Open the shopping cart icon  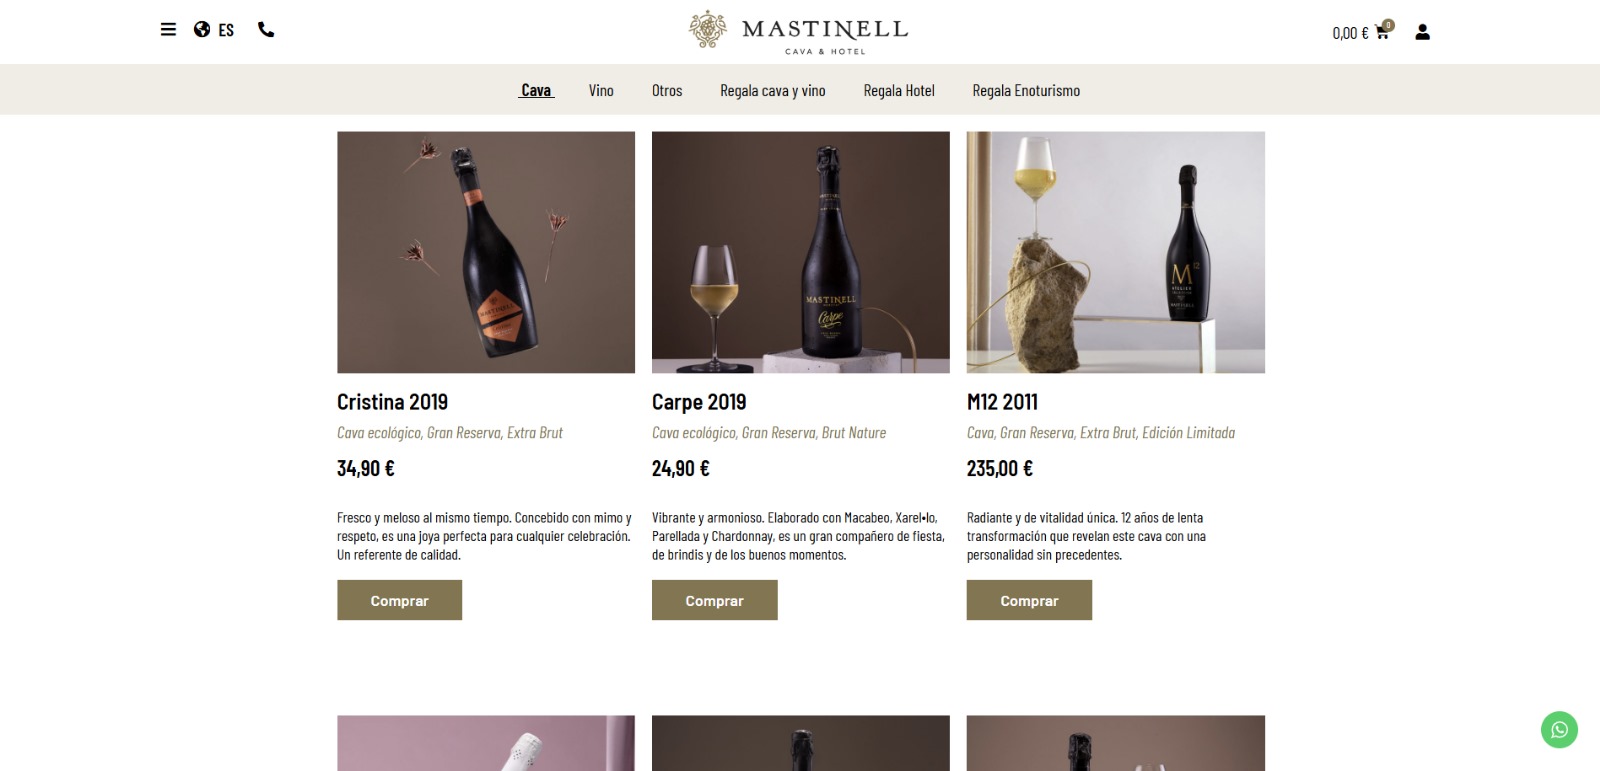click(1383, 31)
